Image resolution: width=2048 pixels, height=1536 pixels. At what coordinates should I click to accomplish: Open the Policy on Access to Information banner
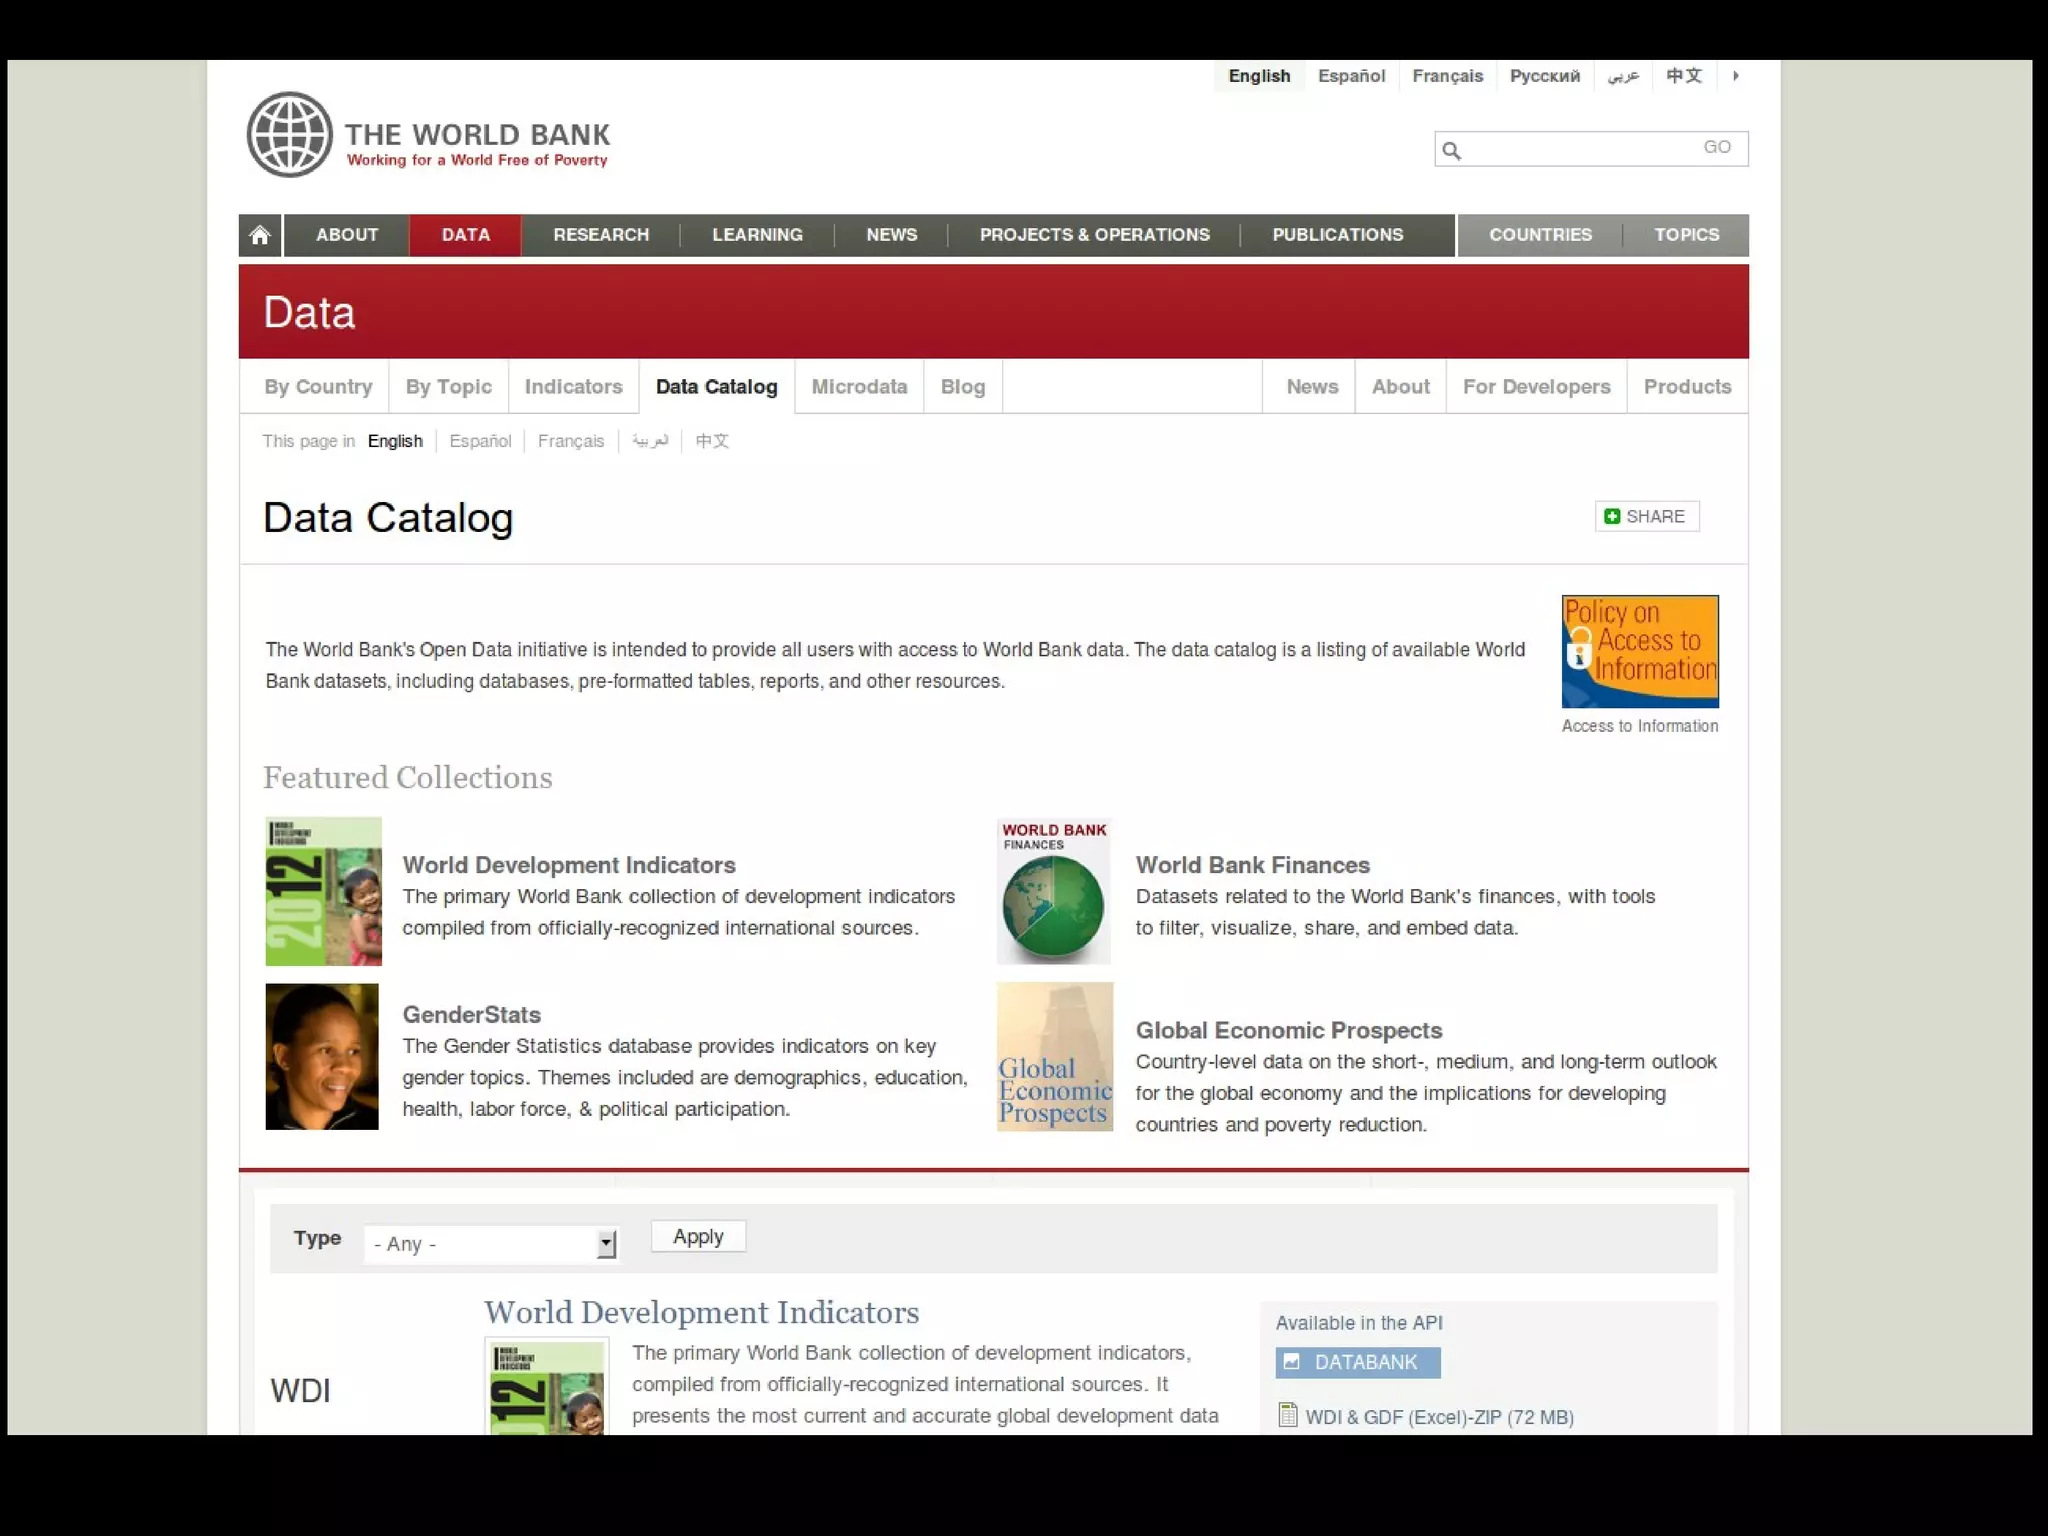tap(1639, 651)
